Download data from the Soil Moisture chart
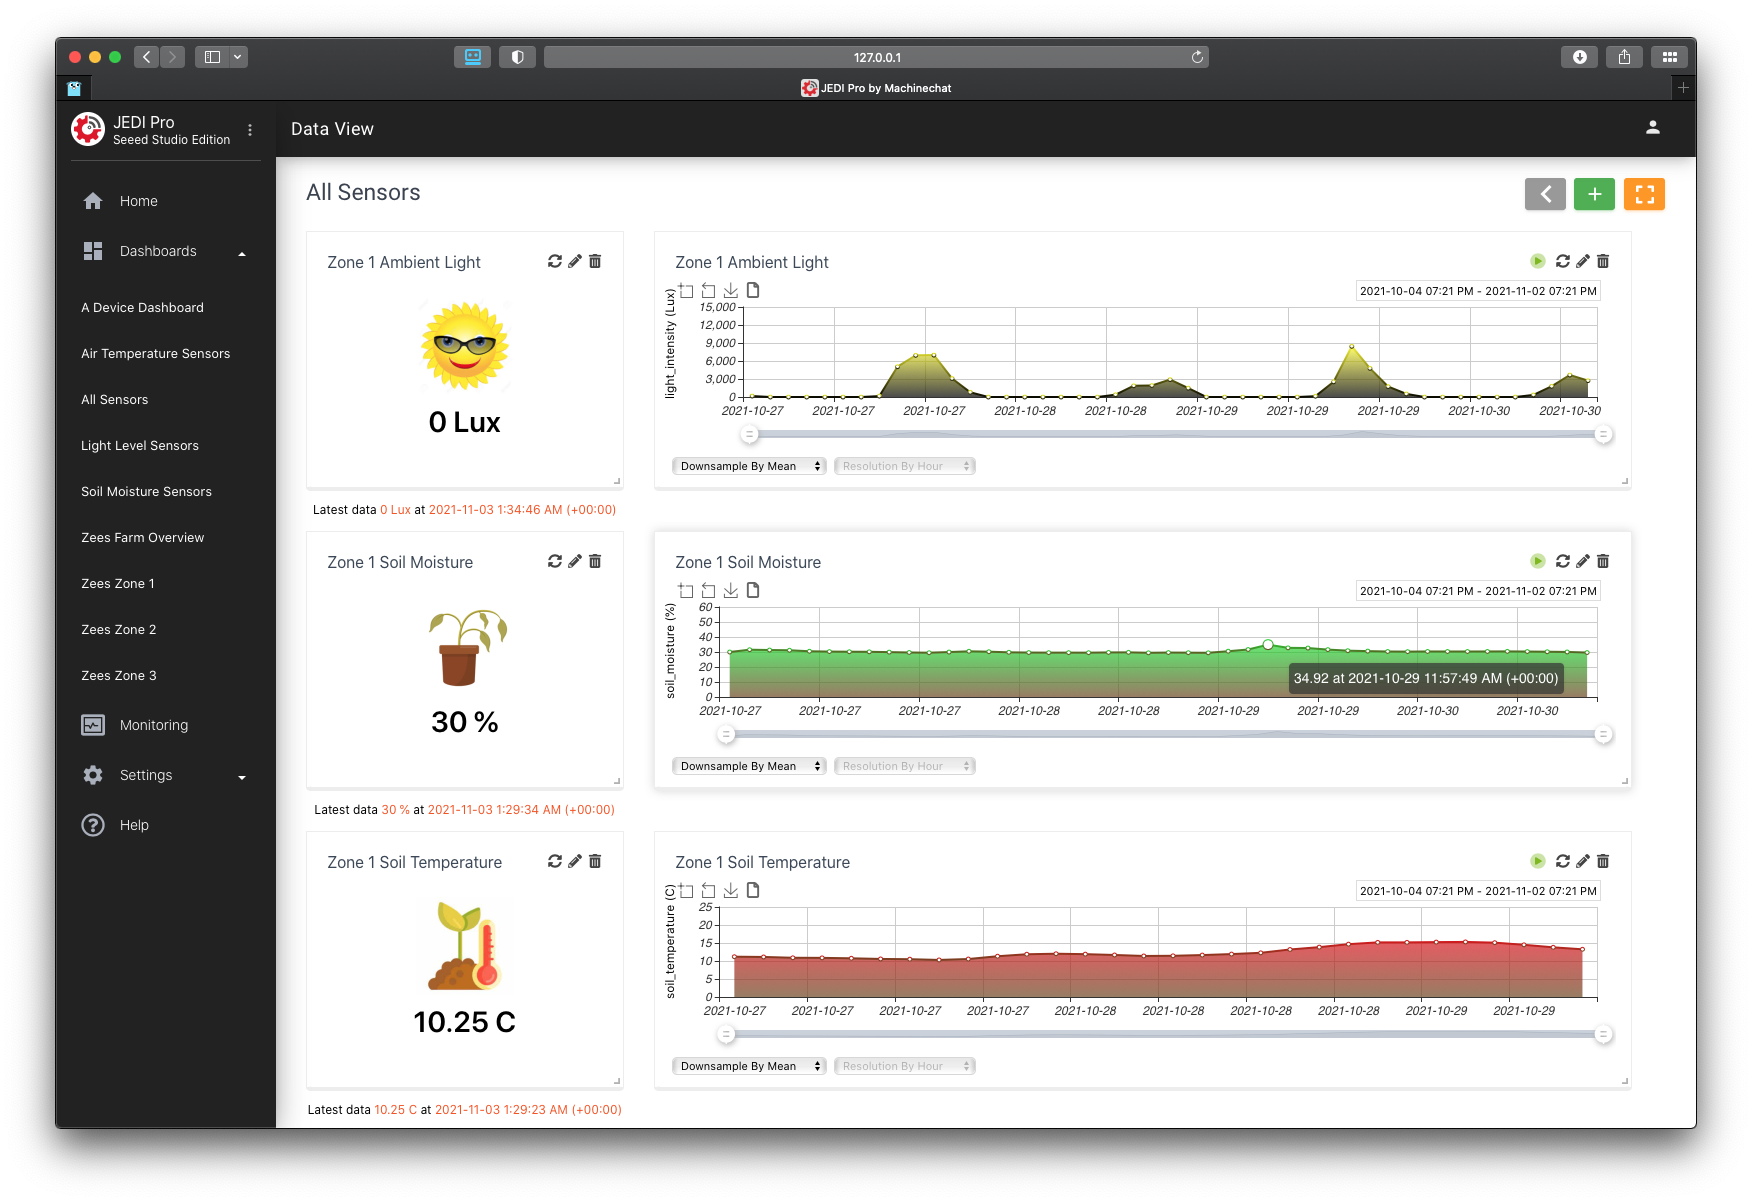 pos(731,590)
